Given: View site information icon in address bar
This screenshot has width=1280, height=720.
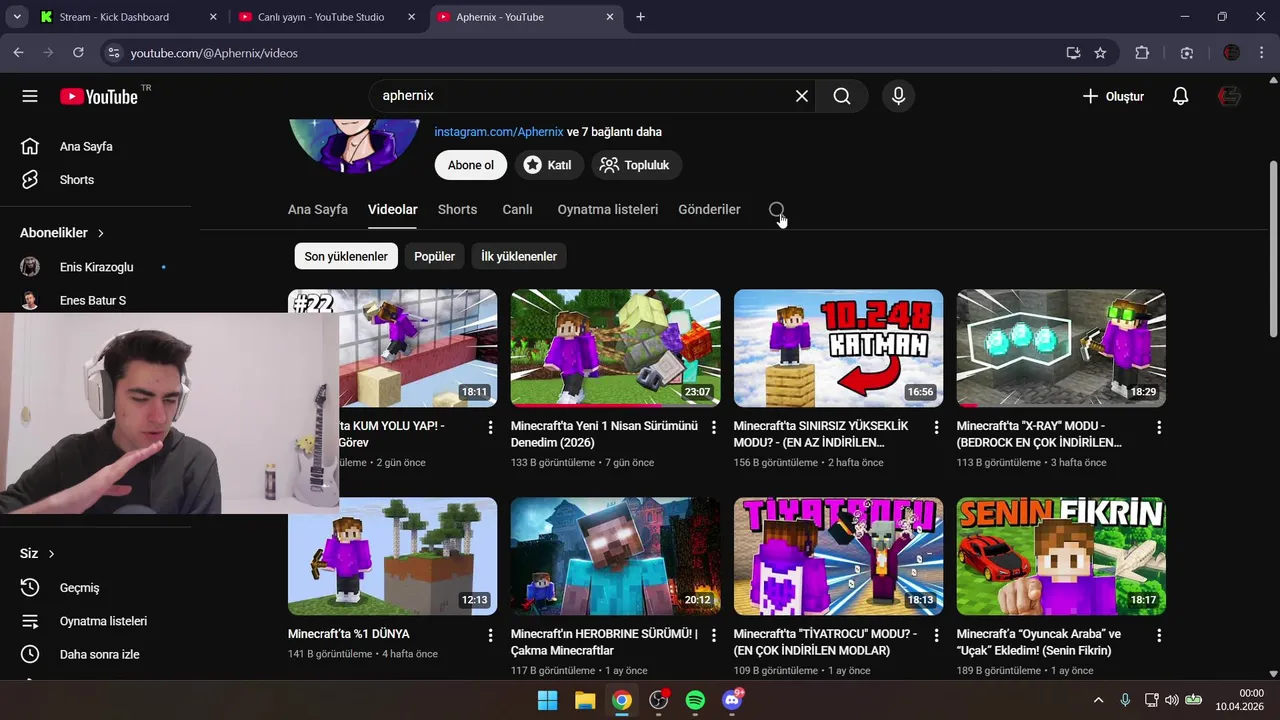Looking at the screenshot, I should coord(113,53).
